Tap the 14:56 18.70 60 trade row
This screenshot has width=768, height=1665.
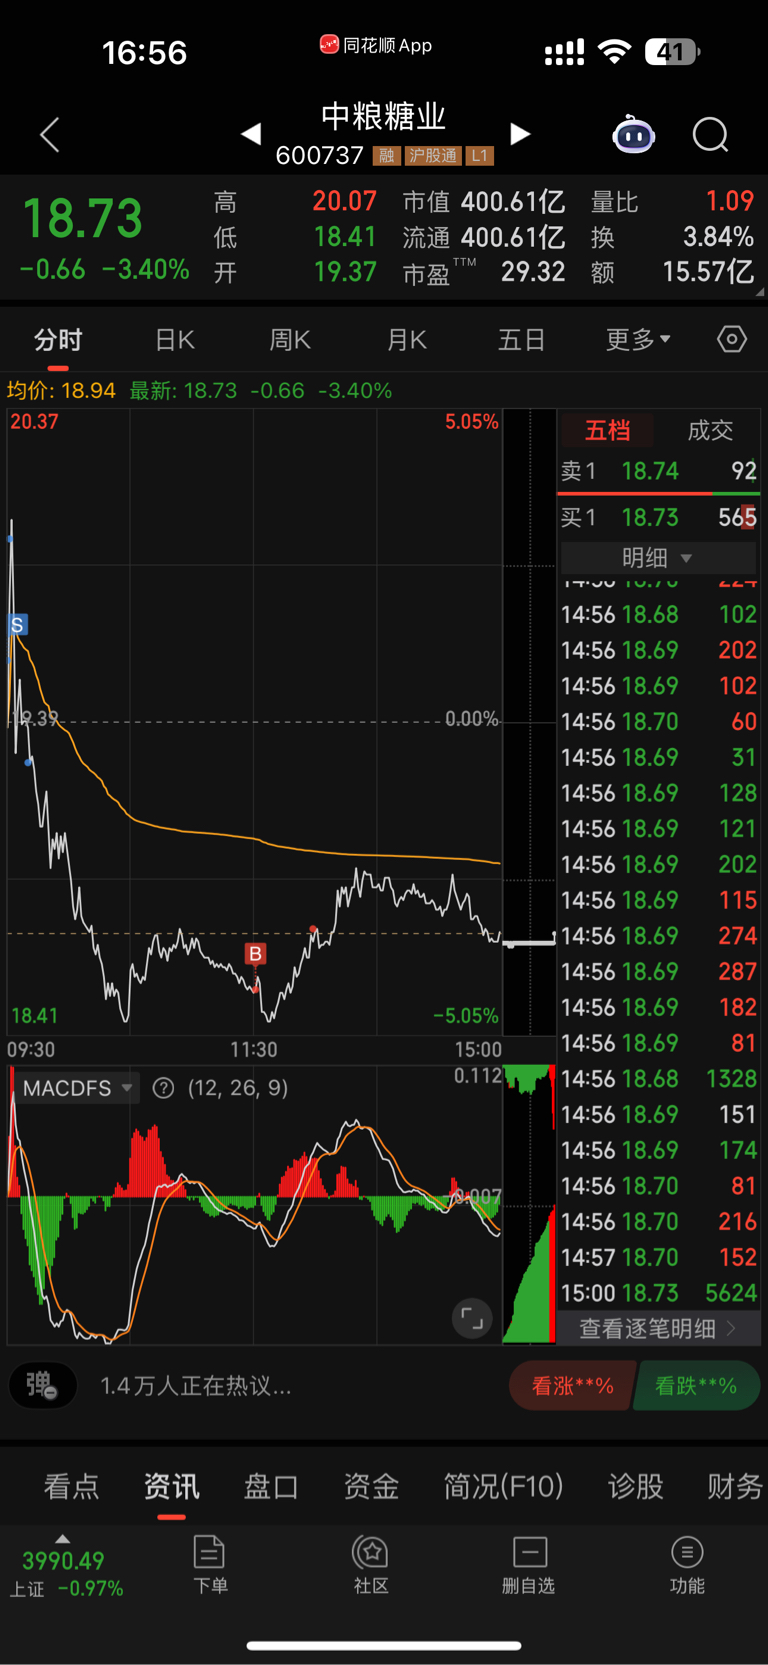pyautogui.click(x=658, y=721)
